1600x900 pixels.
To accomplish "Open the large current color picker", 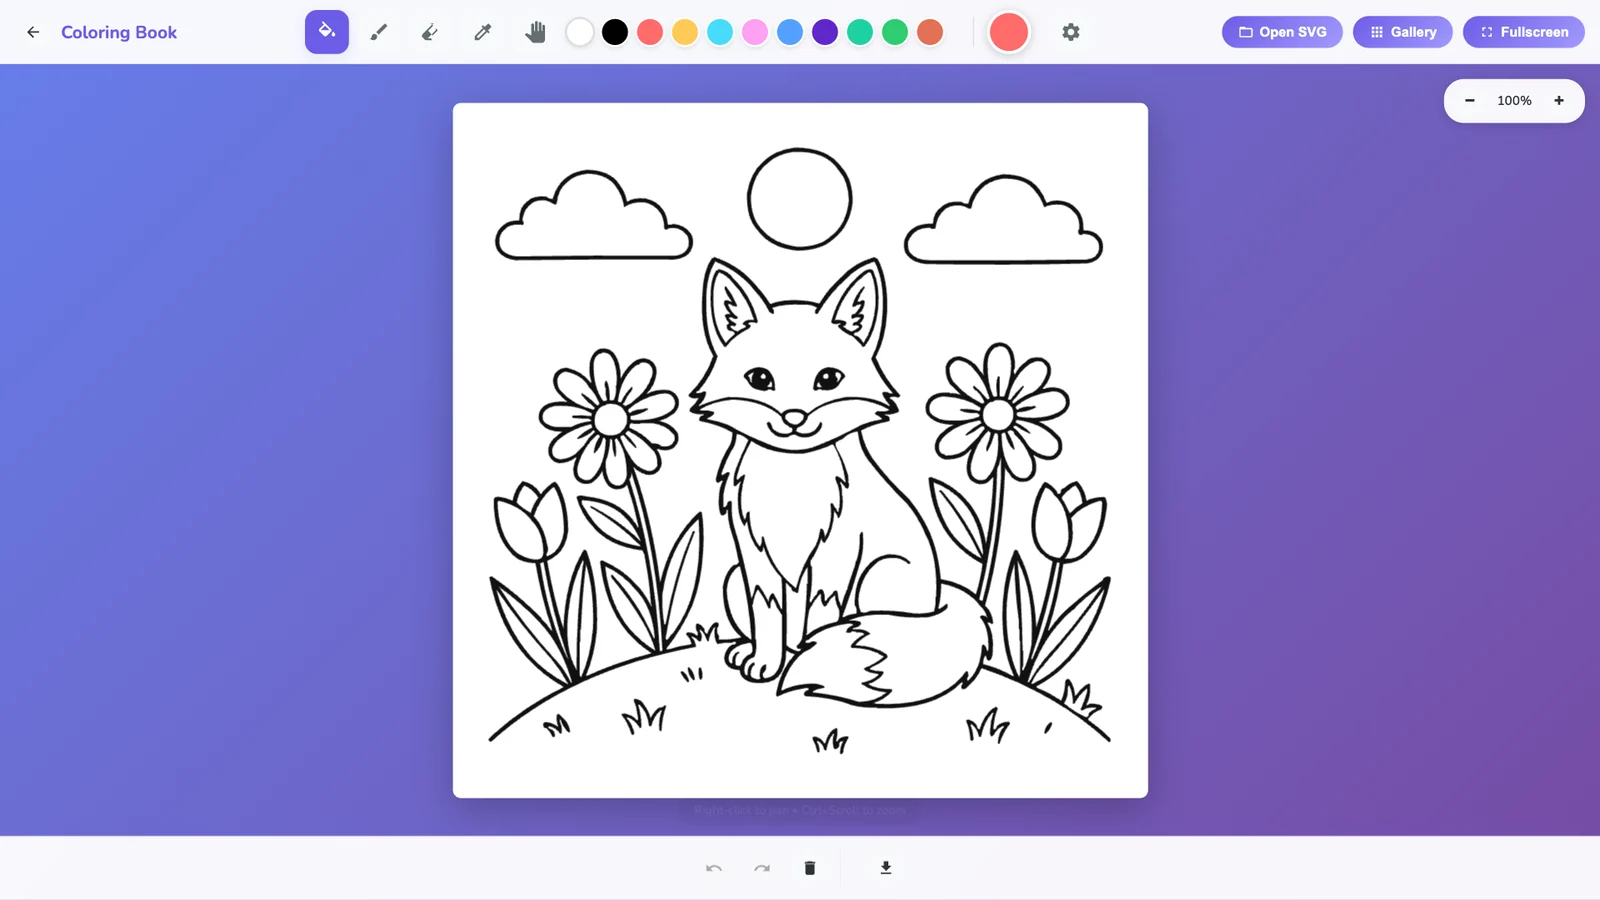I will pos(1009,32).
